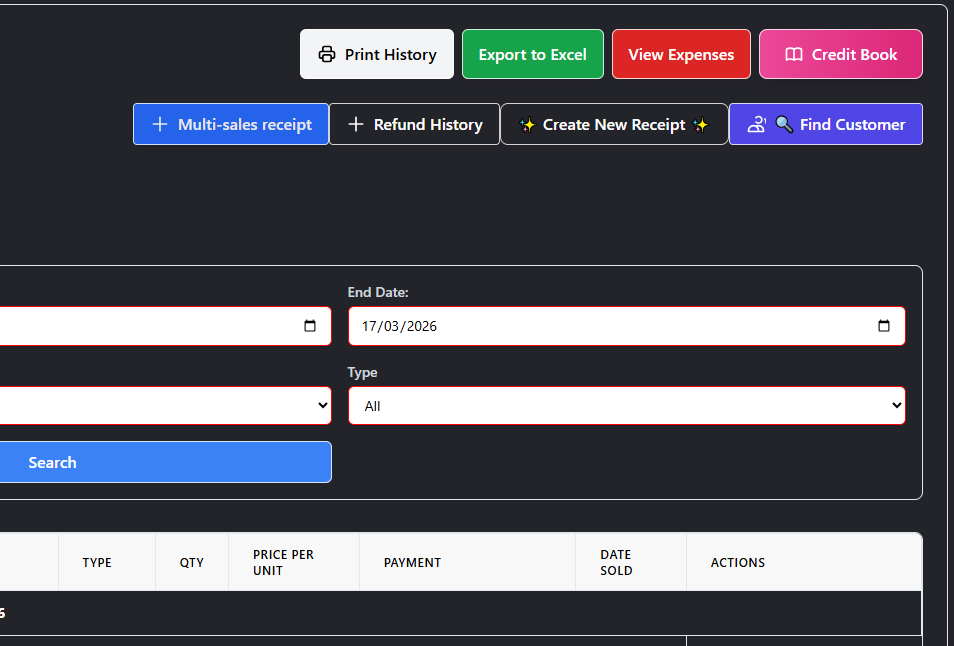Expand the Type dropdown showing All
The height and width of the screenshot is (646, 954).
click(626, 406)
